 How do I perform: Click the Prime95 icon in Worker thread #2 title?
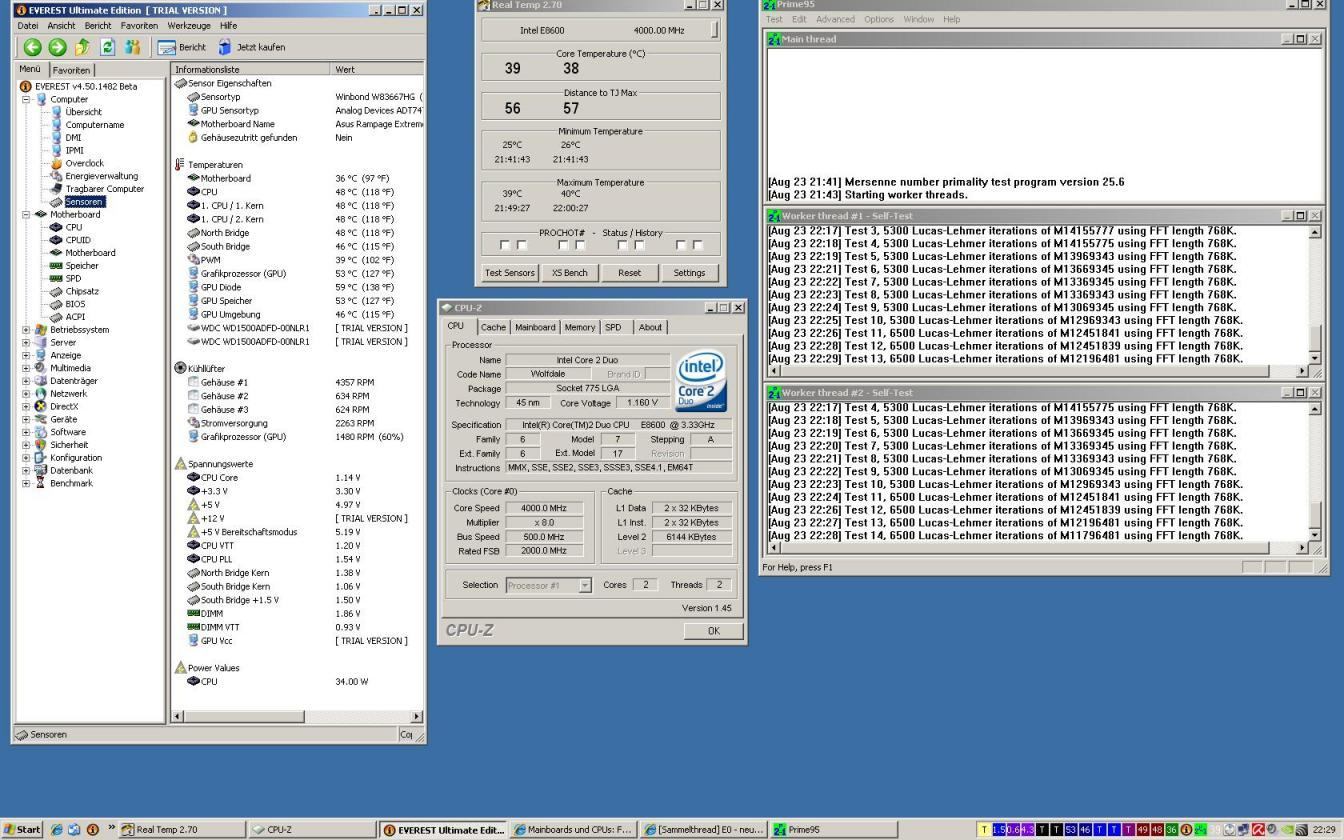pyautogui.click(x=774, y=393)
